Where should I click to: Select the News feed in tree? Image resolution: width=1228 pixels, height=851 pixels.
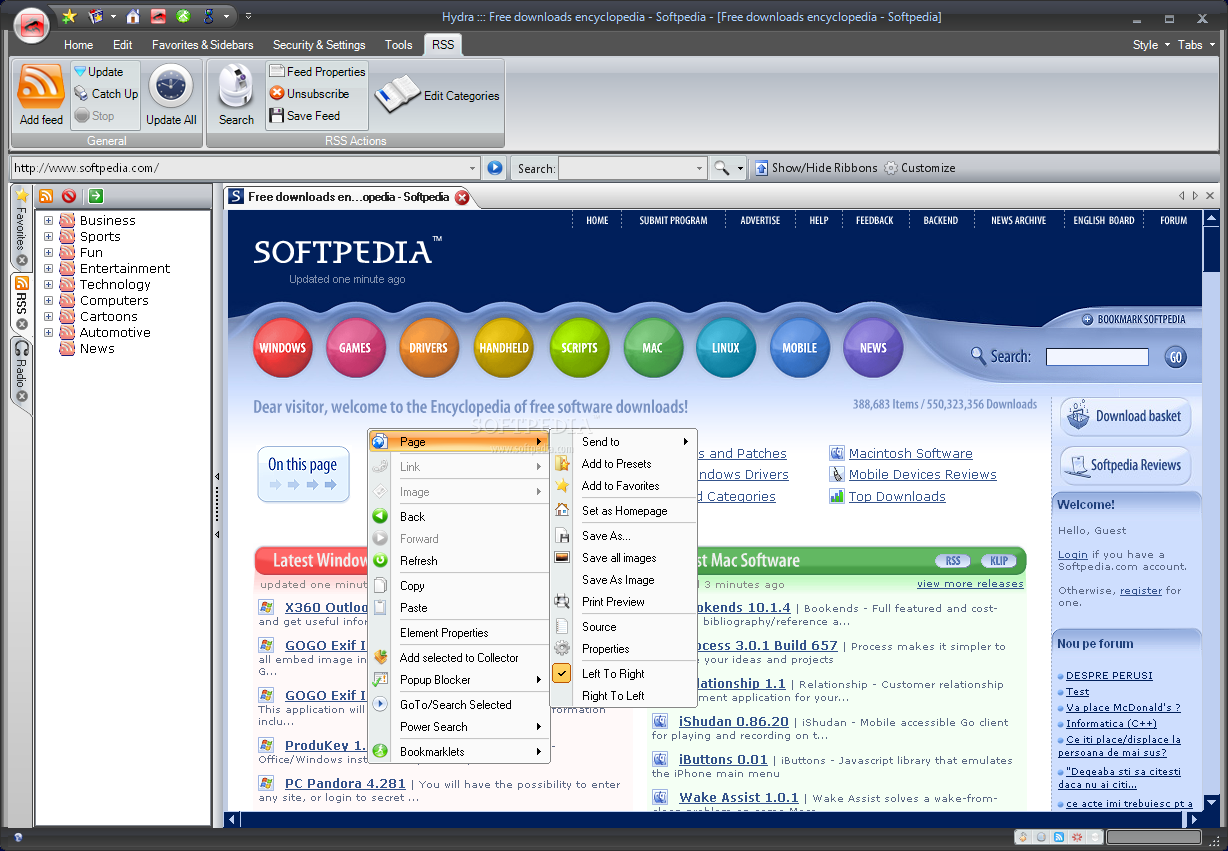pyautogui.click(x=97, y=349)
